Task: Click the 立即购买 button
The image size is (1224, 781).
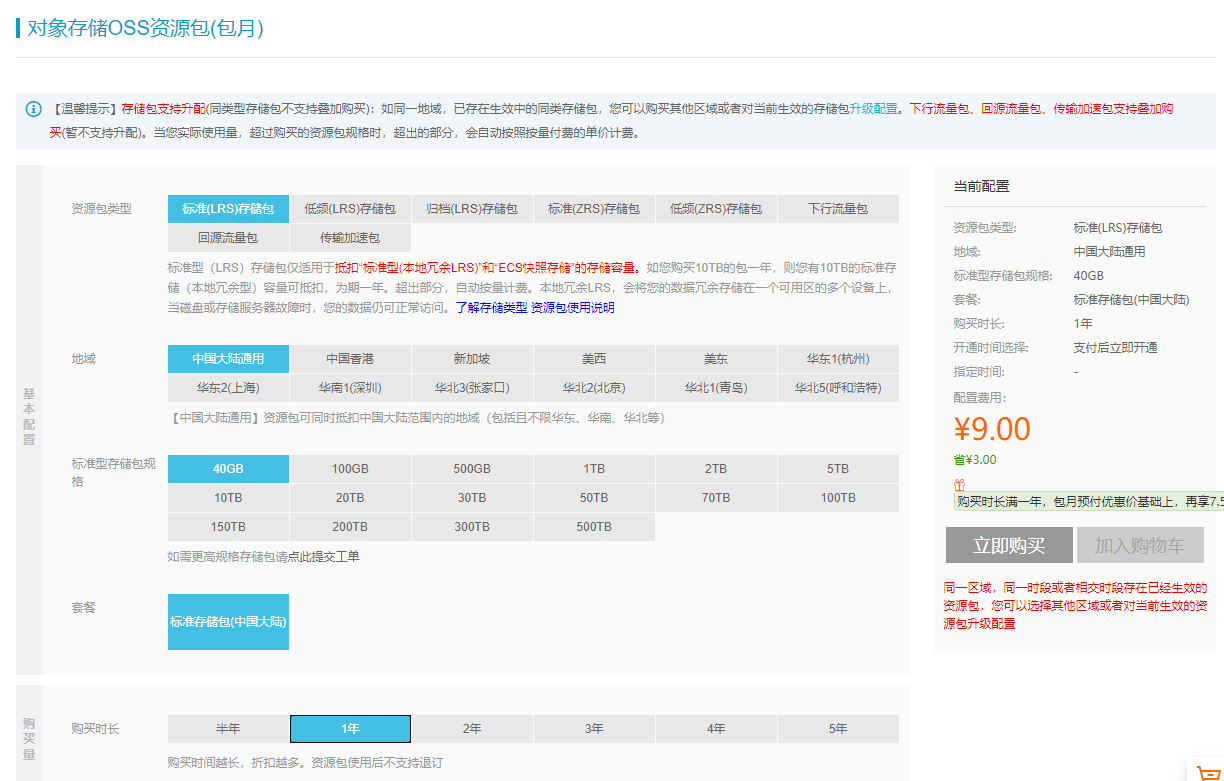Action: click(x=1009, y=546)
